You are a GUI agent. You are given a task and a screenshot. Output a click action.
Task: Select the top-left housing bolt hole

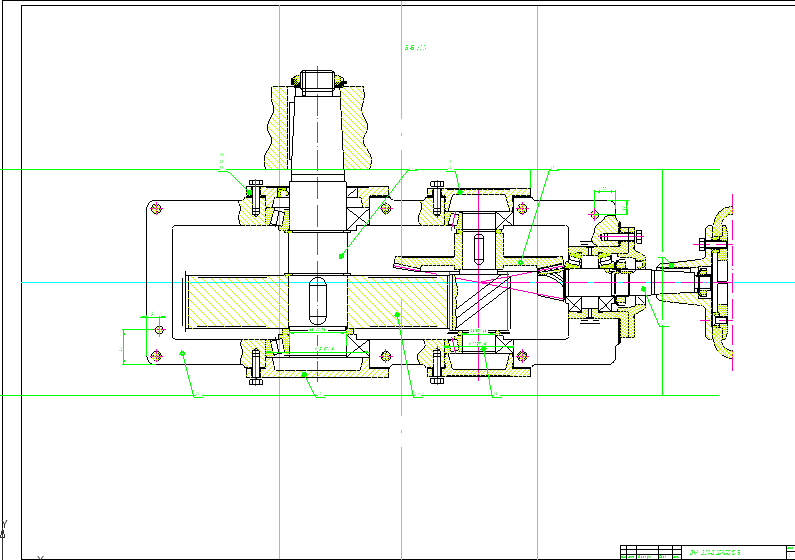156,208
